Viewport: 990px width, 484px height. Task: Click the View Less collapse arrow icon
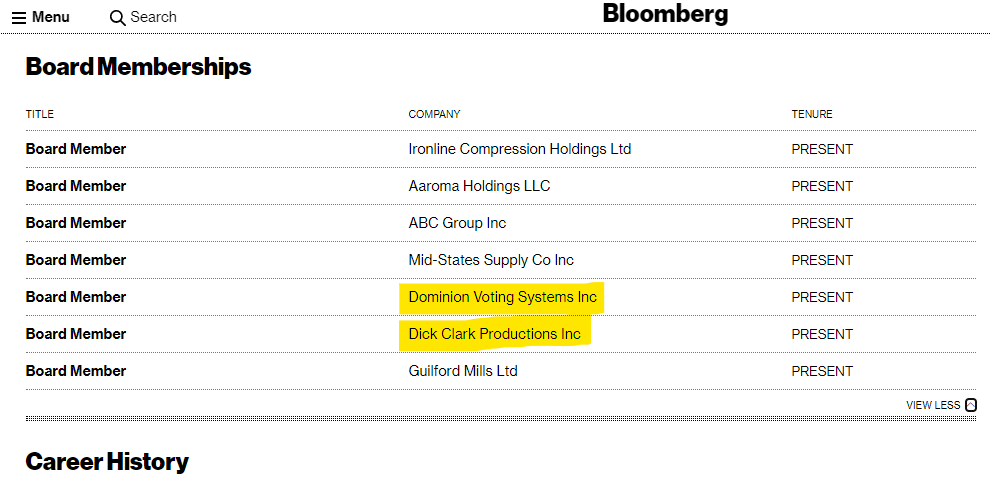(970, 405)
